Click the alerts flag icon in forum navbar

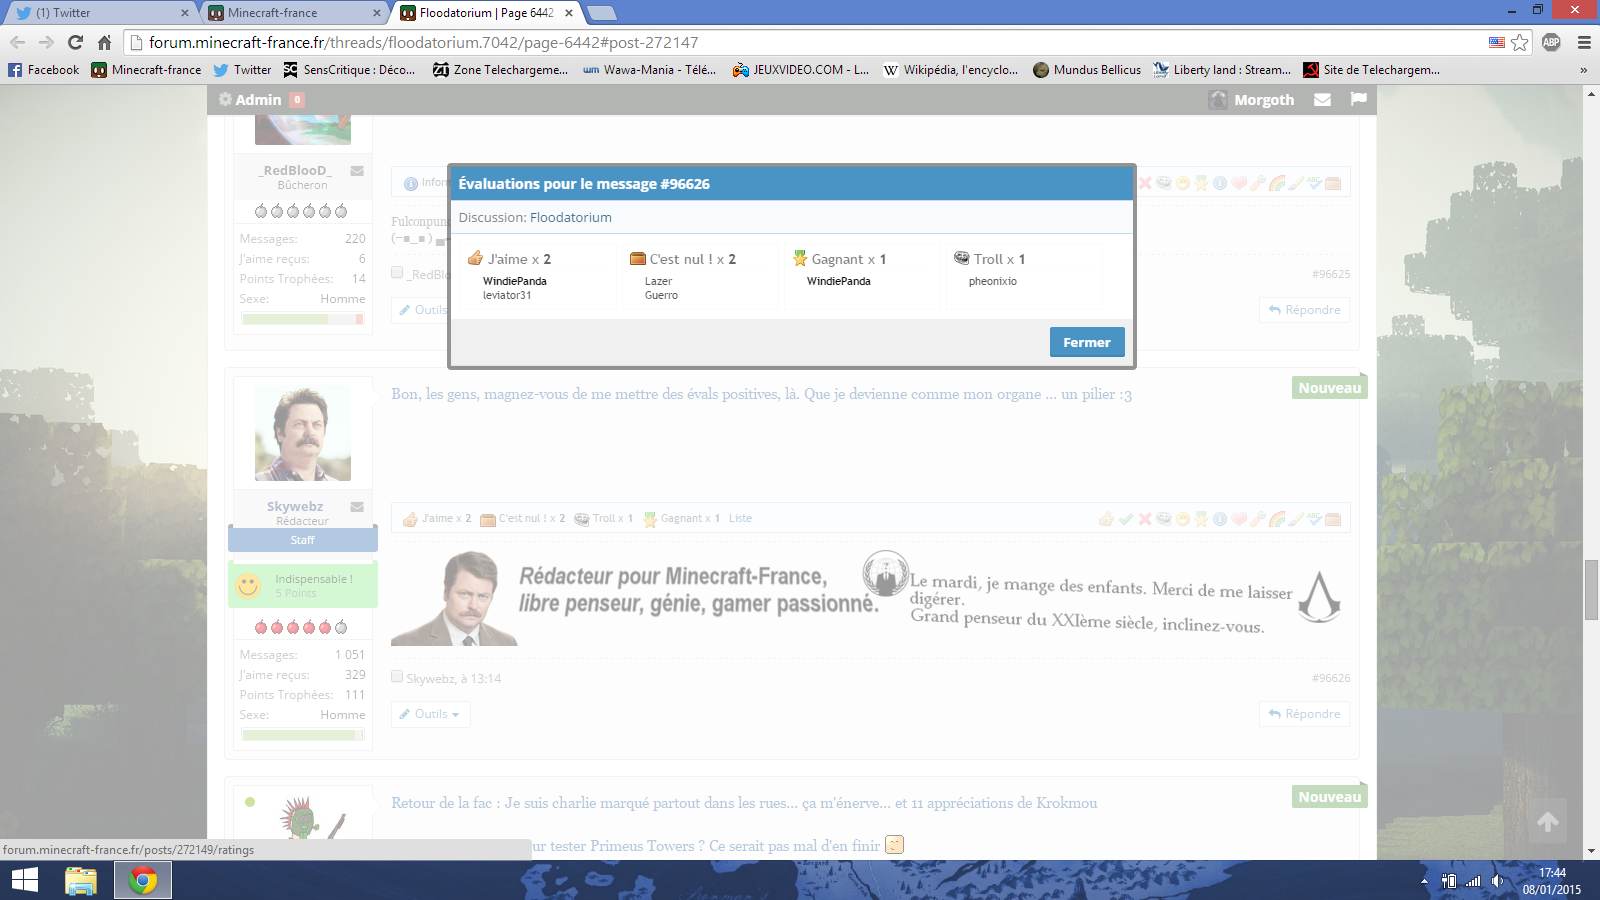point(1358,99)
